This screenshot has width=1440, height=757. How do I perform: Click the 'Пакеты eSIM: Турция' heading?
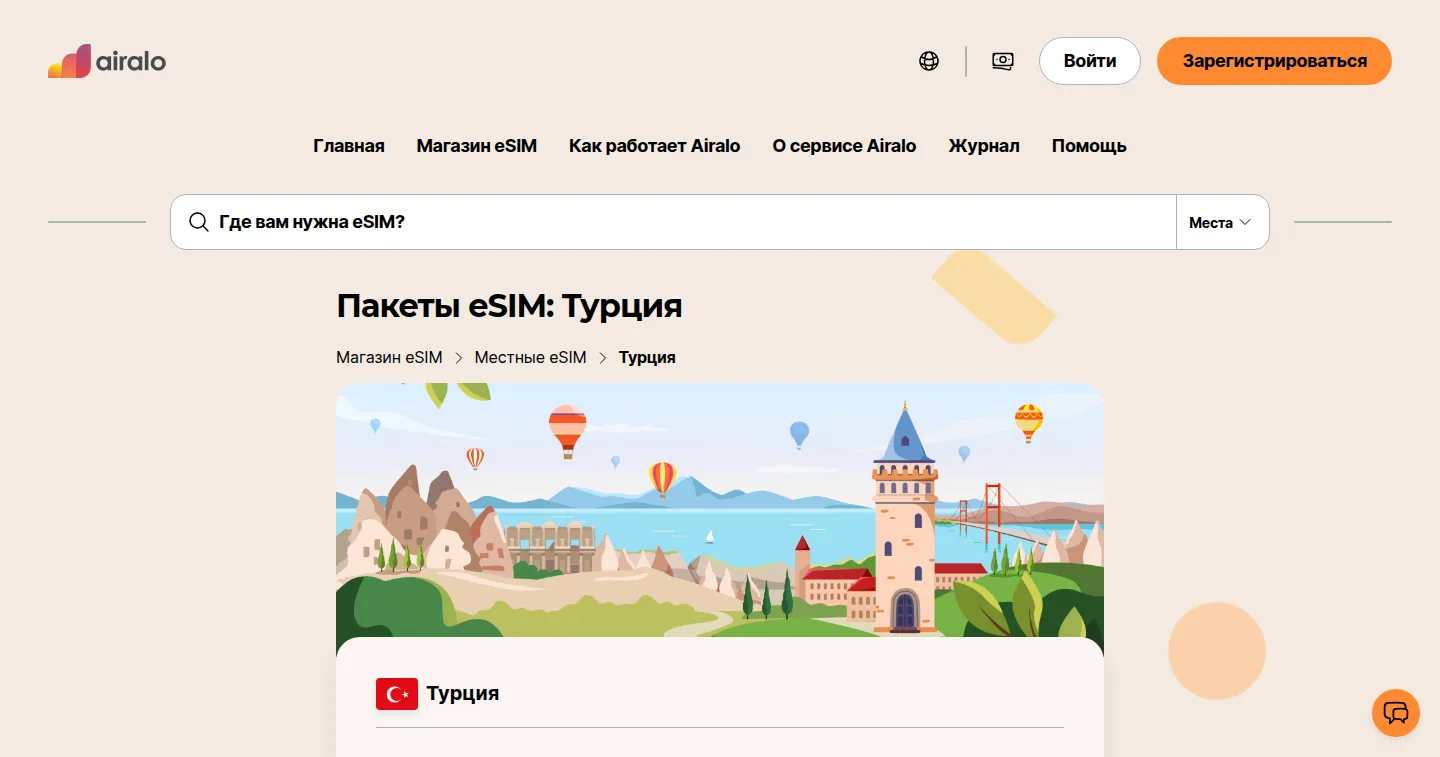[509, 306]
